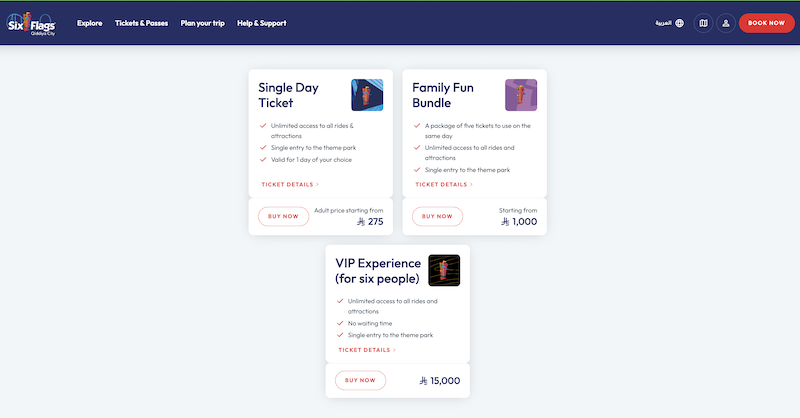This screenshot has height=418, width=800.
Task: Click the Single Day Ticket image
Action: 367,95
